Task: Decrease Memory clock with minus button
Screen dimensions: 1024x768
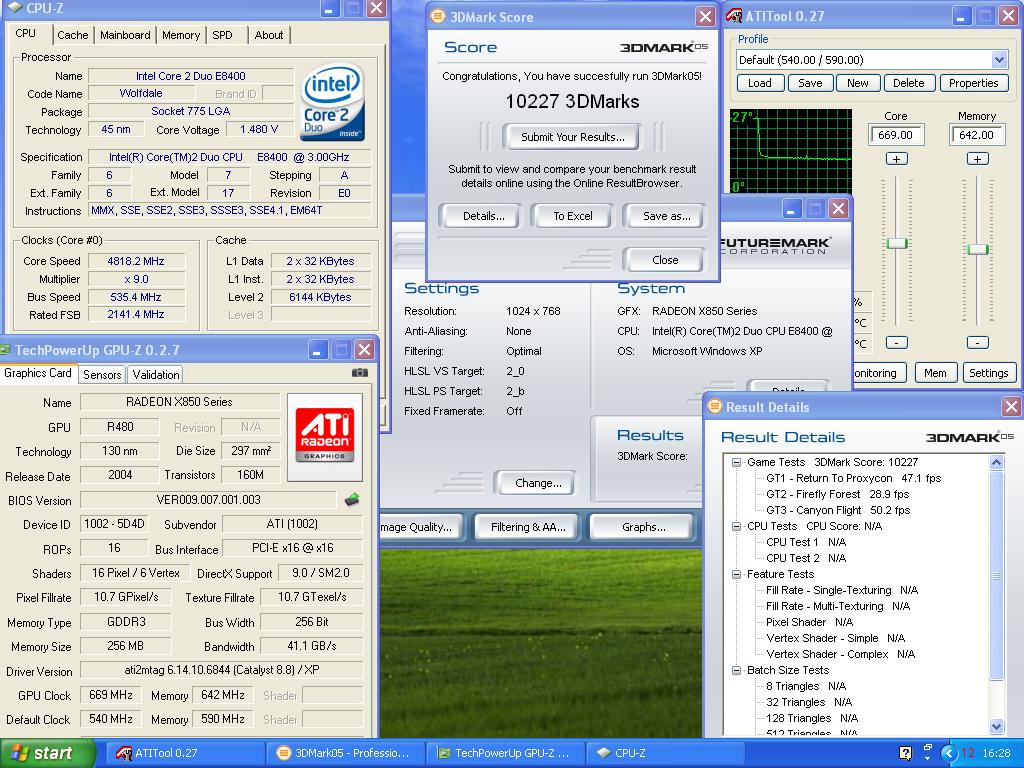Action: [x=977, y=342]
